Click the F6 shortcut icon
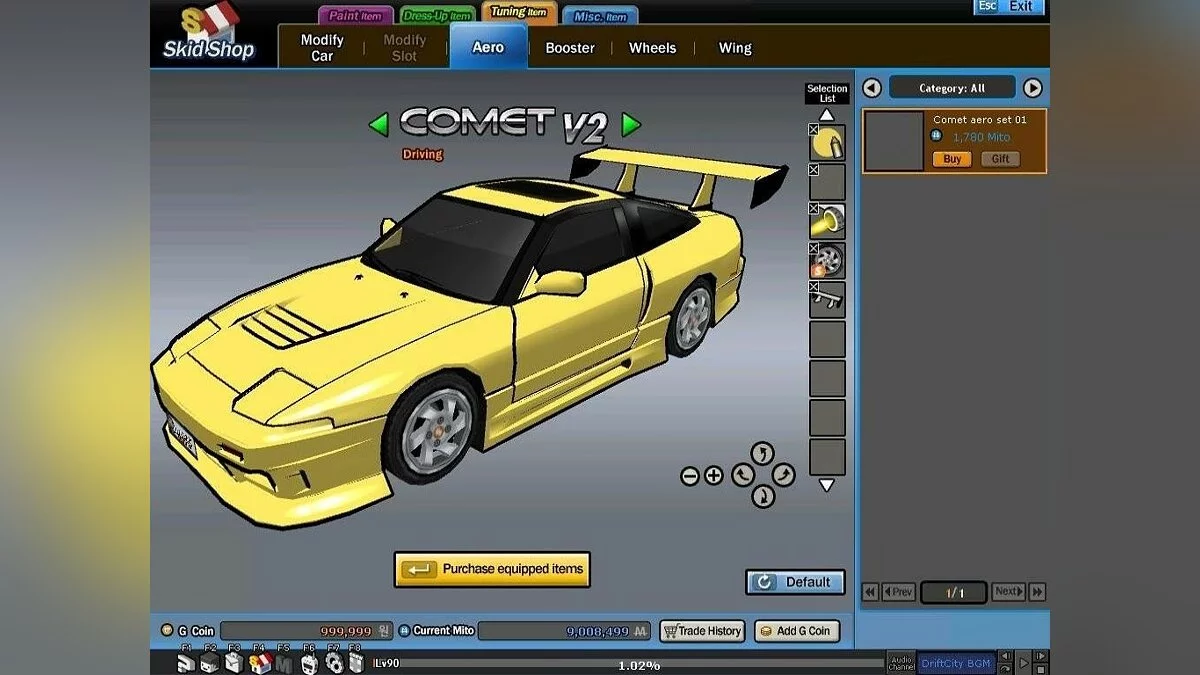 pos(309,661)
